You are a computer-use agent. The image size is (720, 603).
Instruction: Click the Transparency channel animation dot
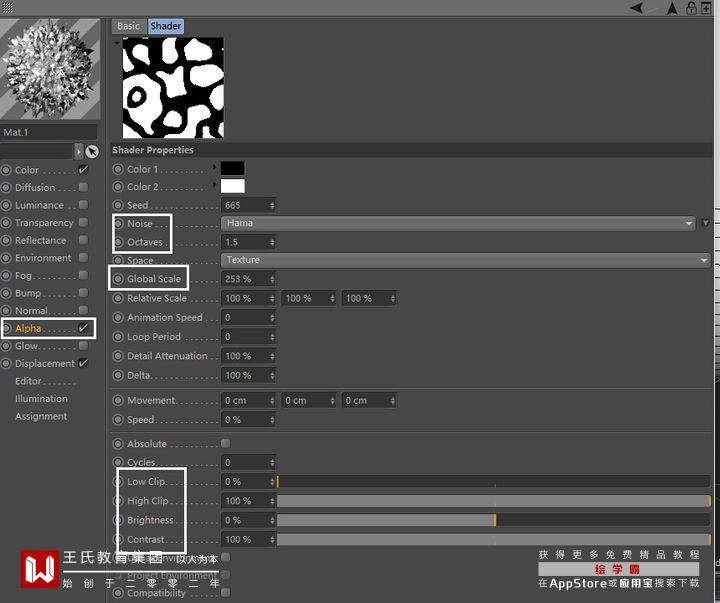pos(6,223)
